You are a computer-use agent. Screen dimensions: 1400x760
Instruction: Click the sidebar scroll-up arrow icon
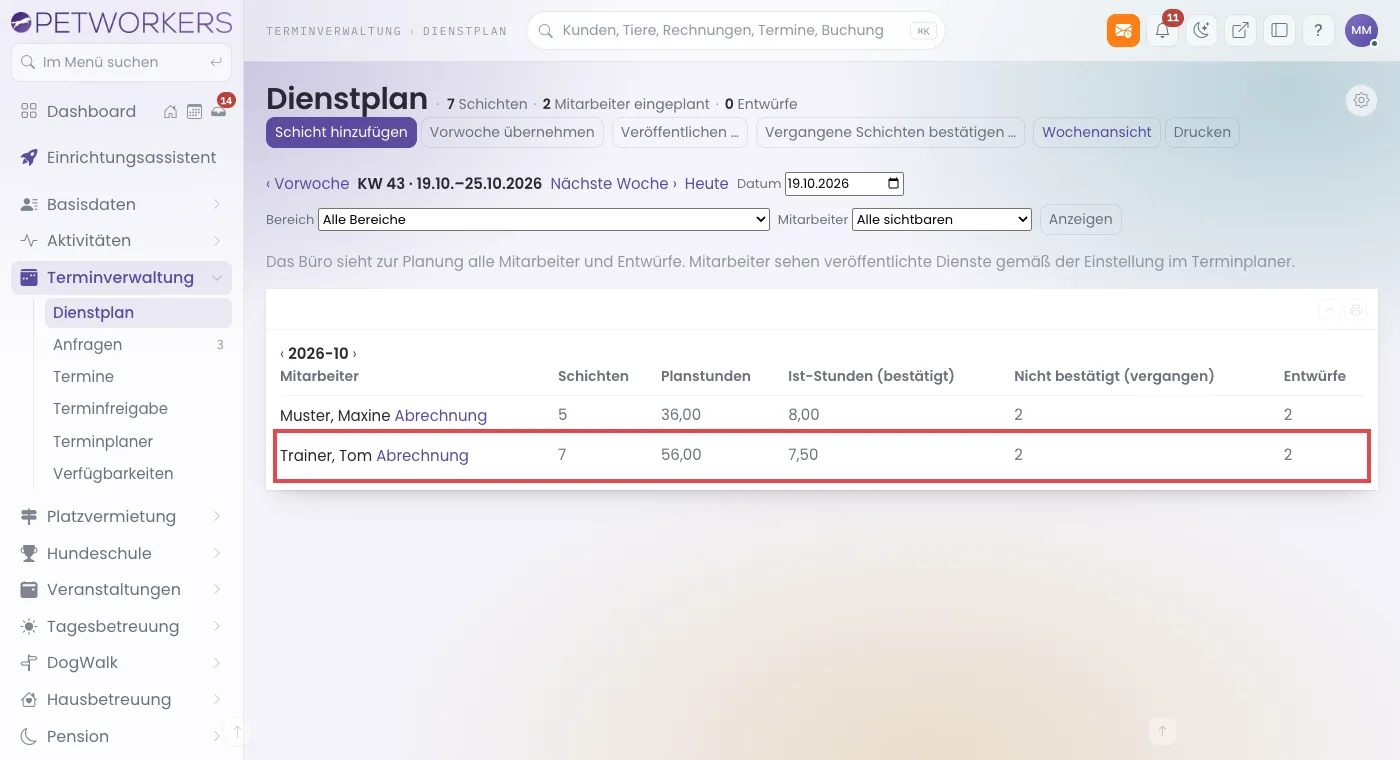(x=237, y=732)
